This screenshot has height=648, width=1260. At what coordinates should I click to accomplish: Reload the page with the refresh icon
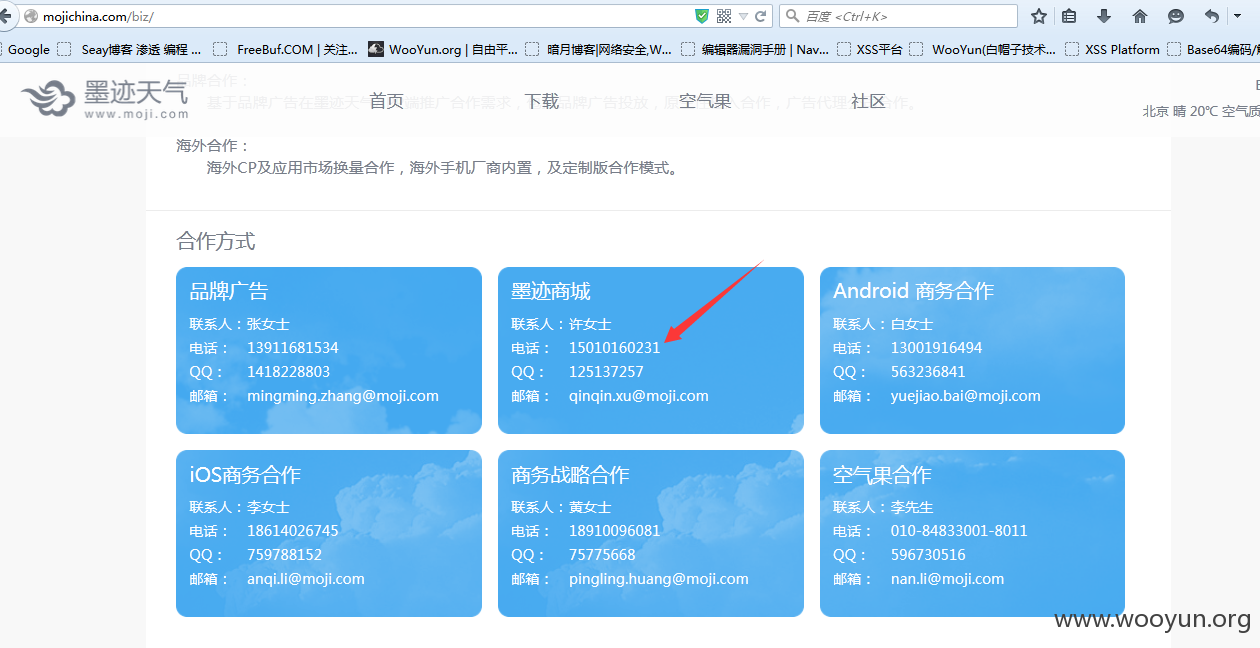click(x=761, y=16)
